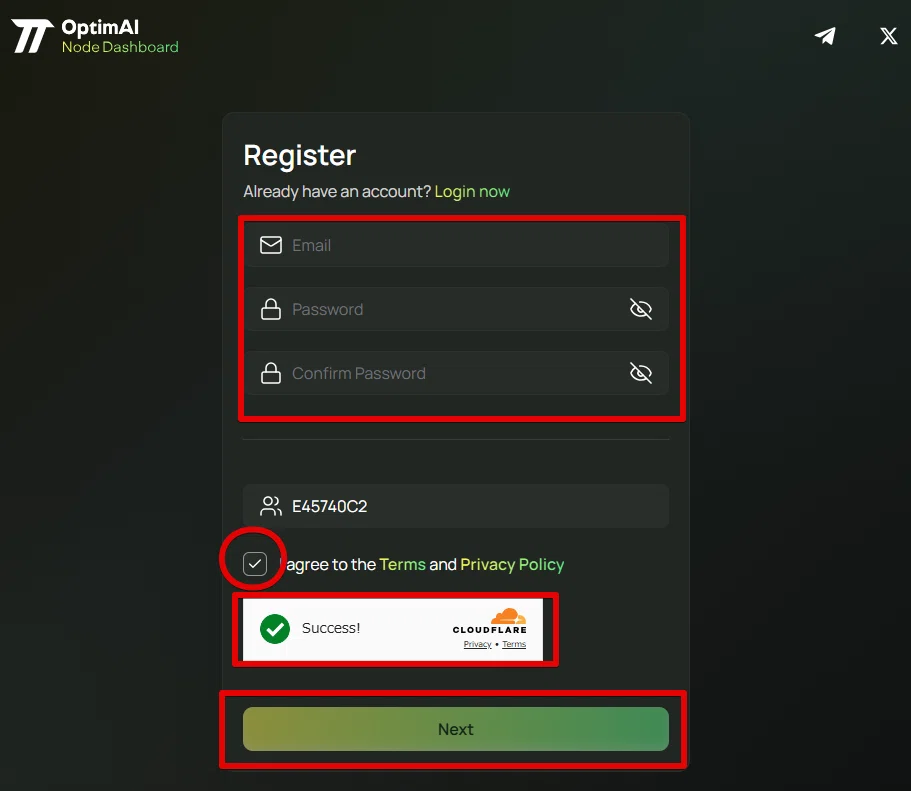The image size is (911, 791).
Task: Click the green Success checkmark icon
Action: click(275, 629)
